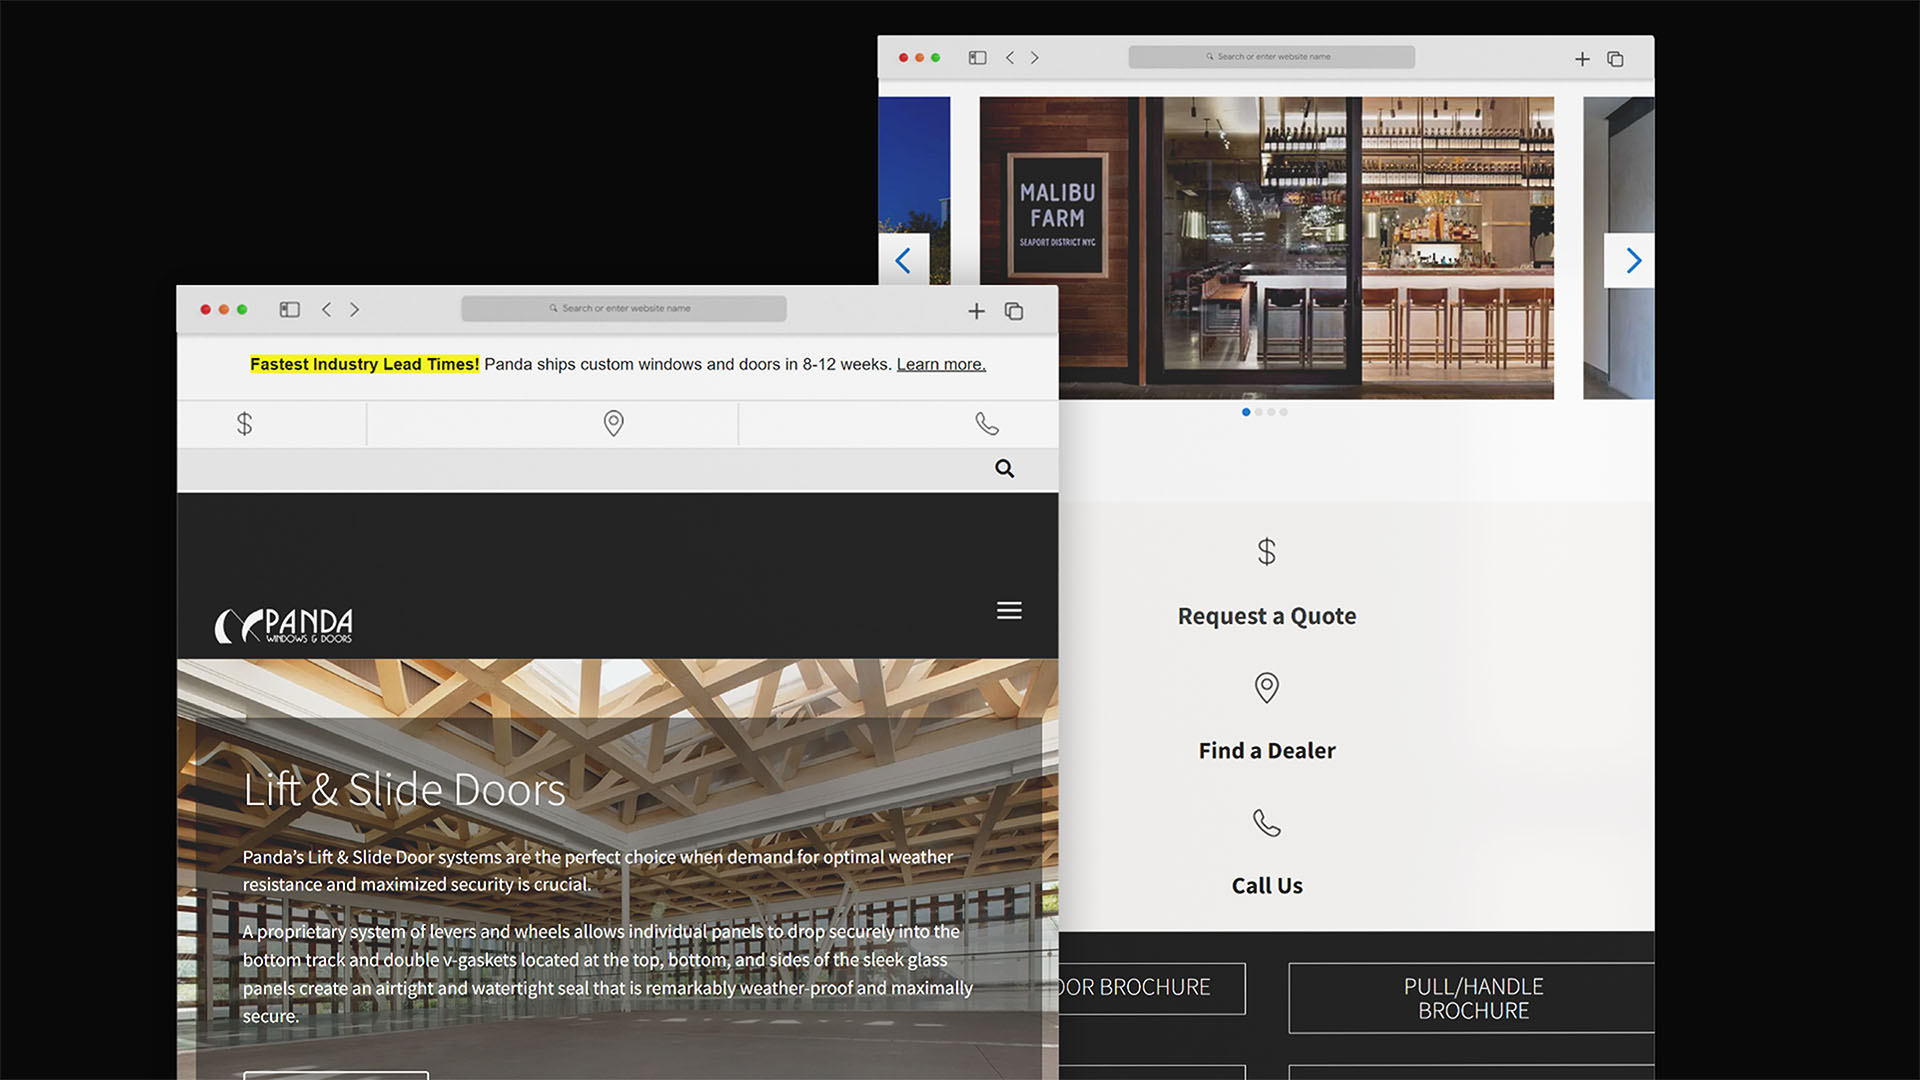Show tab overview in the front browser window

coord(1014,311)
